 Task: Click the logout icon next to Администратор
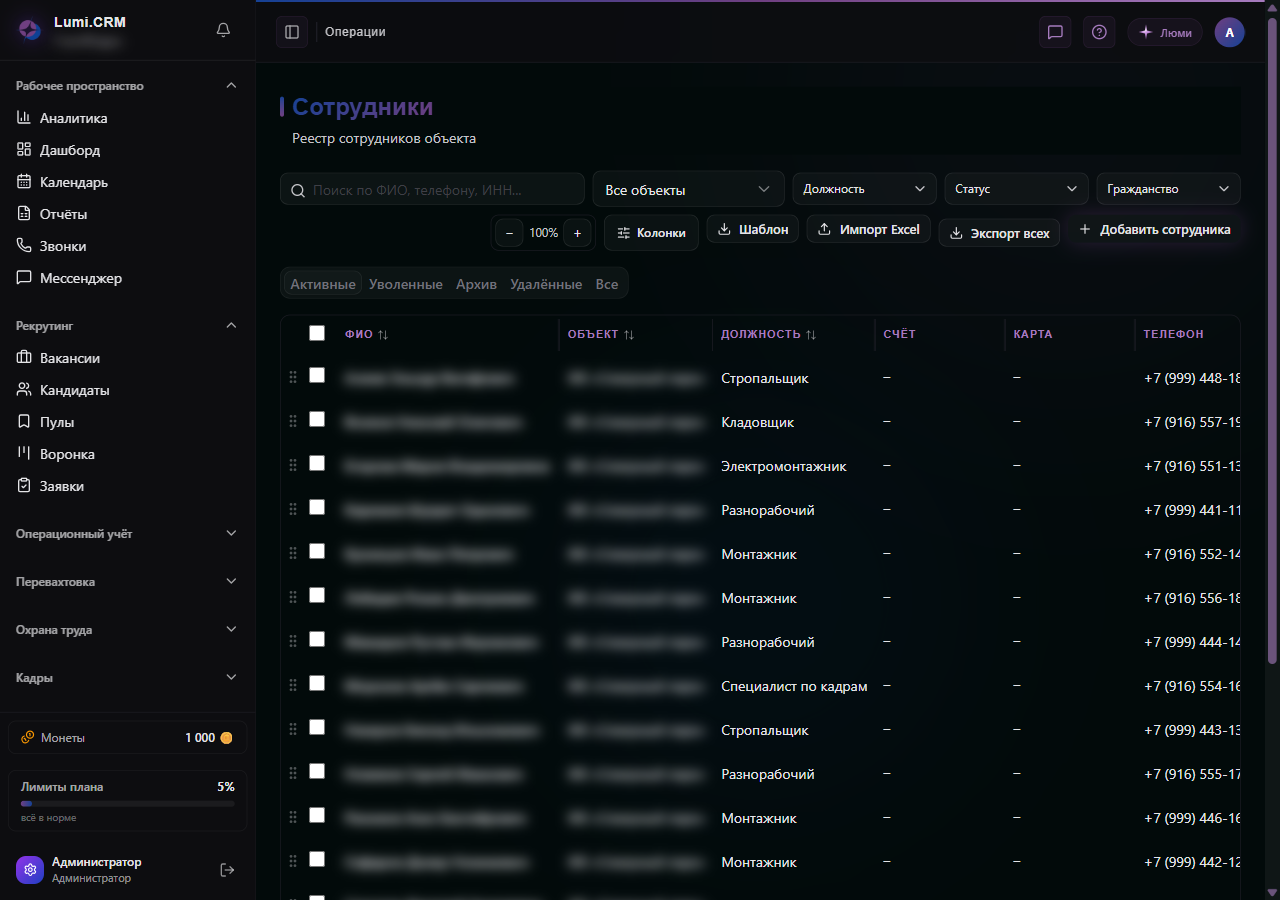[227, 870]
